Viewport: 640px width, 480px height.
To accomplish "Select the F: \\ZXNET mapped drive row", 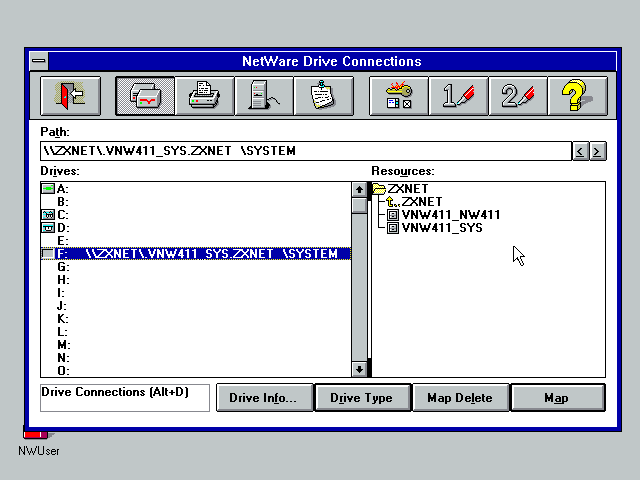I will tap(196, 254).
